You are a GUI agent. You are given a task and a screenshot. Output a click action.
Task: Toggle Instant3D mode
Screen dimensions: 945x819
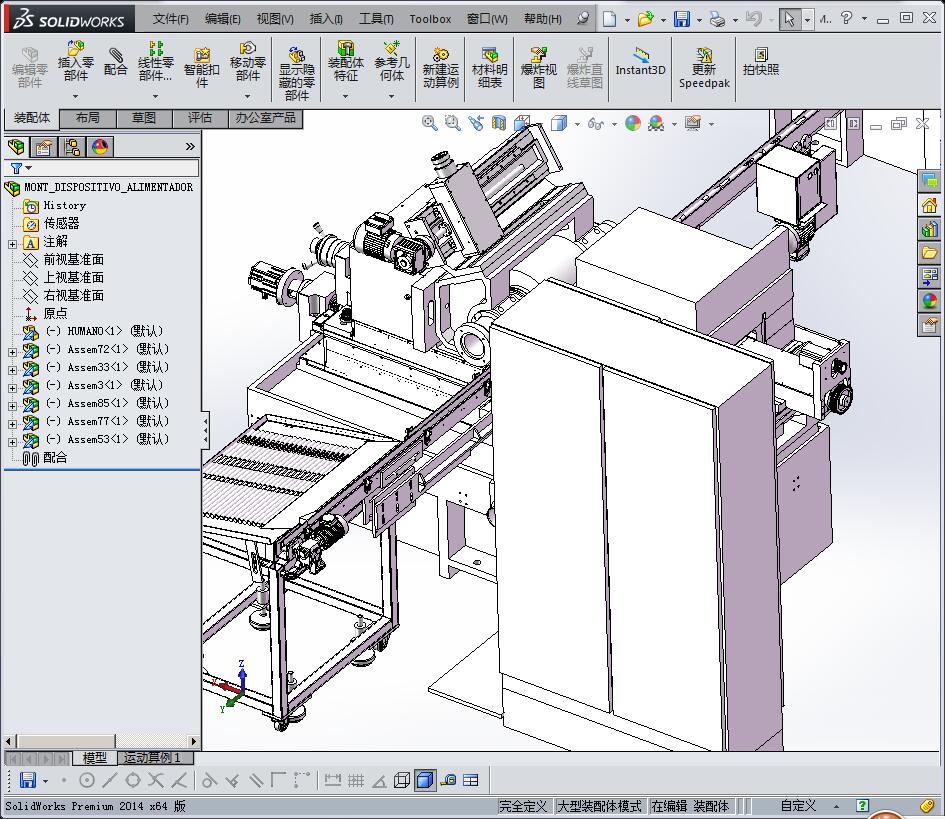[640, 60]
